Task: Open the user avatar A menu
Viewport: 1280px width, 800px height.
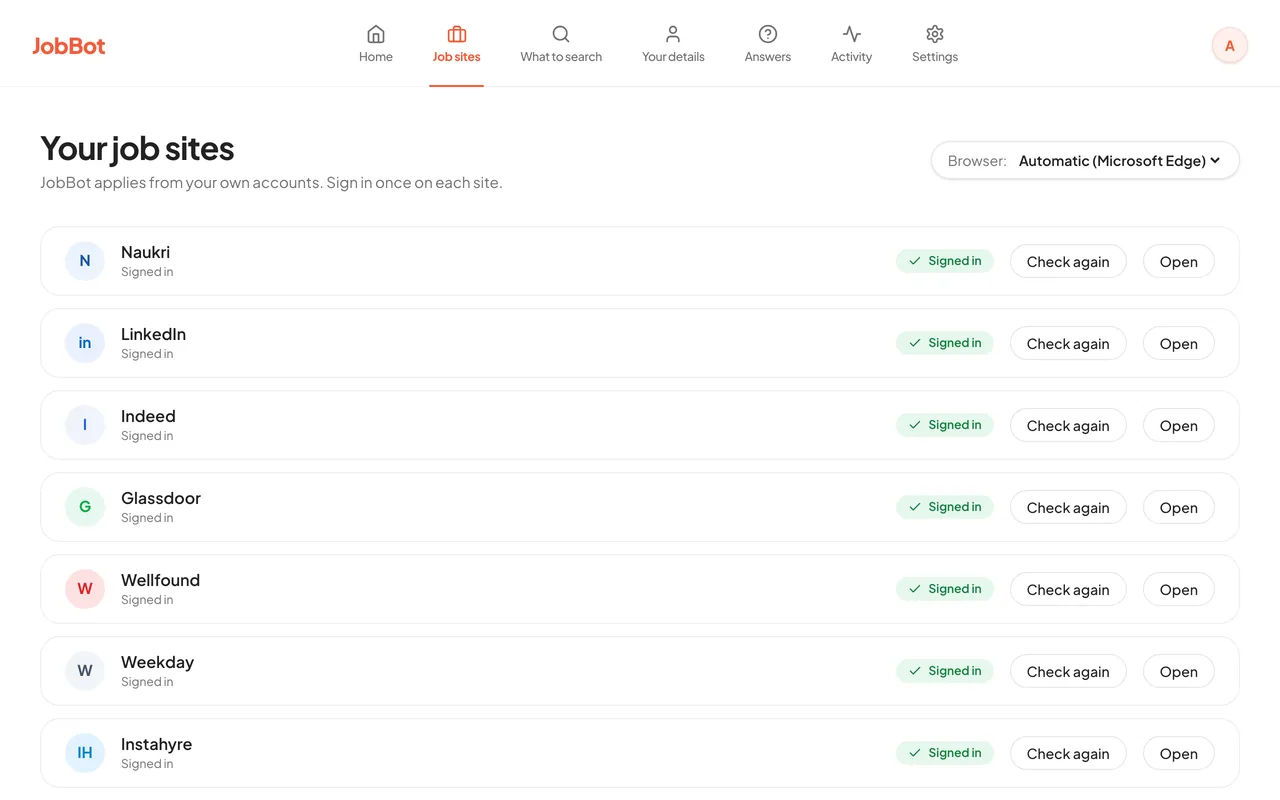Action: (1230, 45)
